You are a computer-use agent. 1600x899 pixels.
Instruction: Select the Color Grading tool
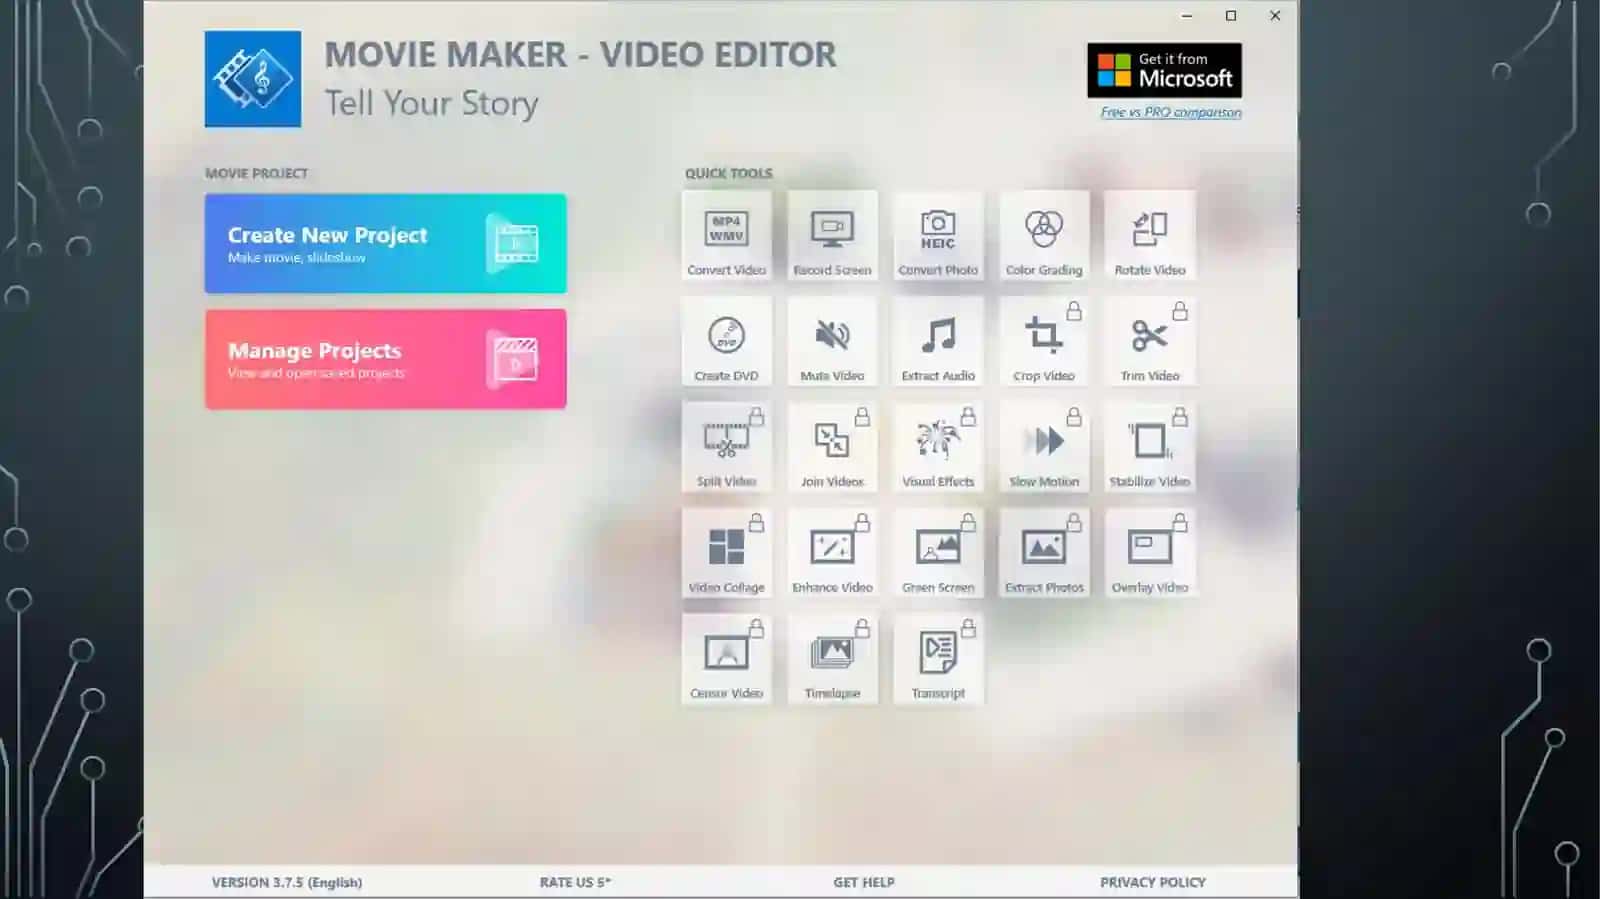(x=1044, y=236)
